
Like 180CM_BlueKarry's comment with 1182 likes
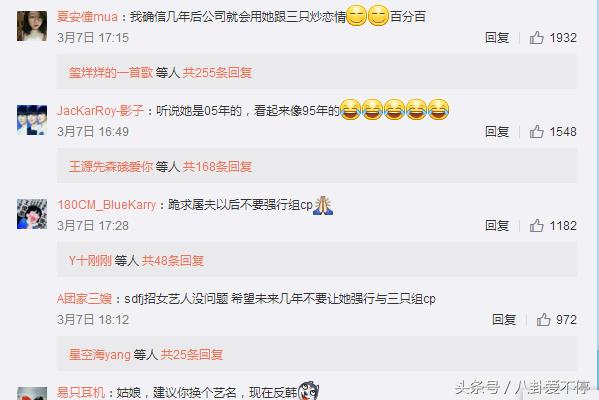(536, 225)
